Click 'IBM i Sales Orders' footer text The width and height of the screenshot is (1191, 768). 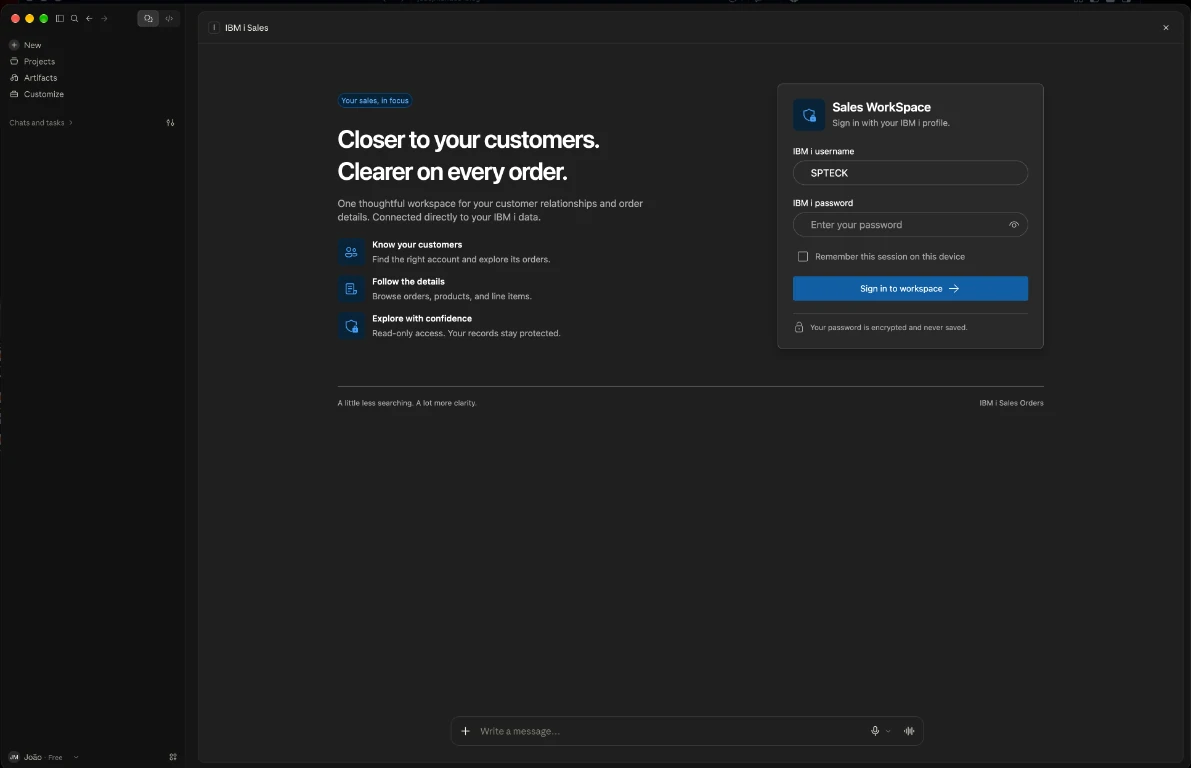(1011, 403)
